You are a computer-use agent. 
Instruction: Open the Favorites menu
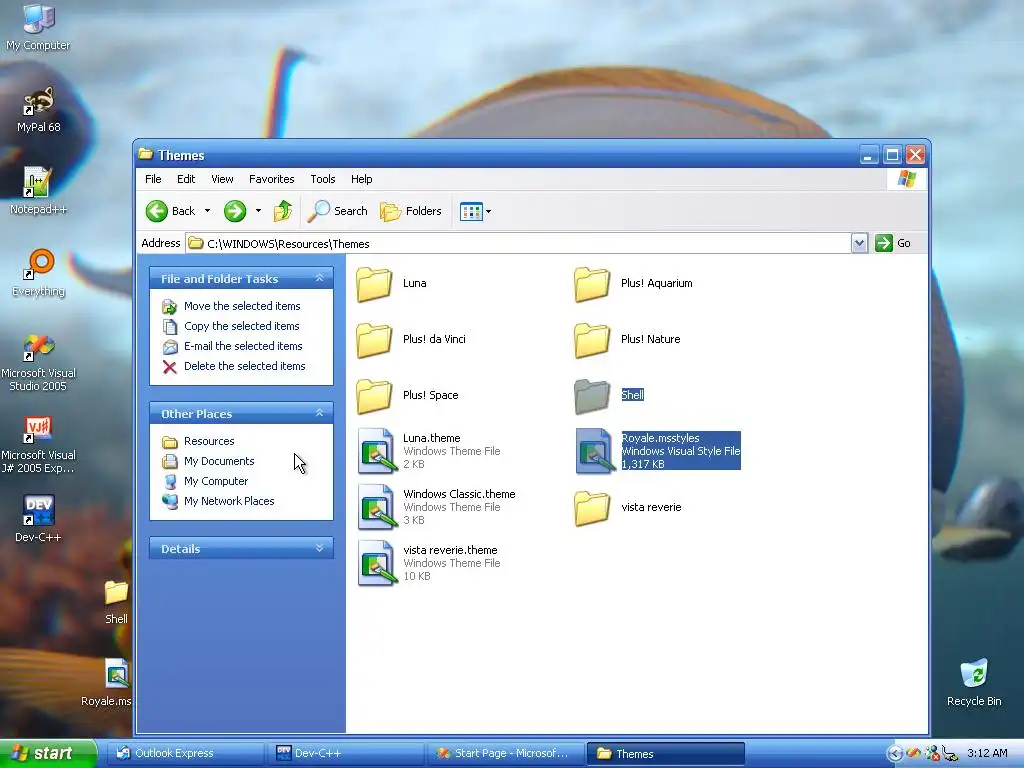coord(272,179)
